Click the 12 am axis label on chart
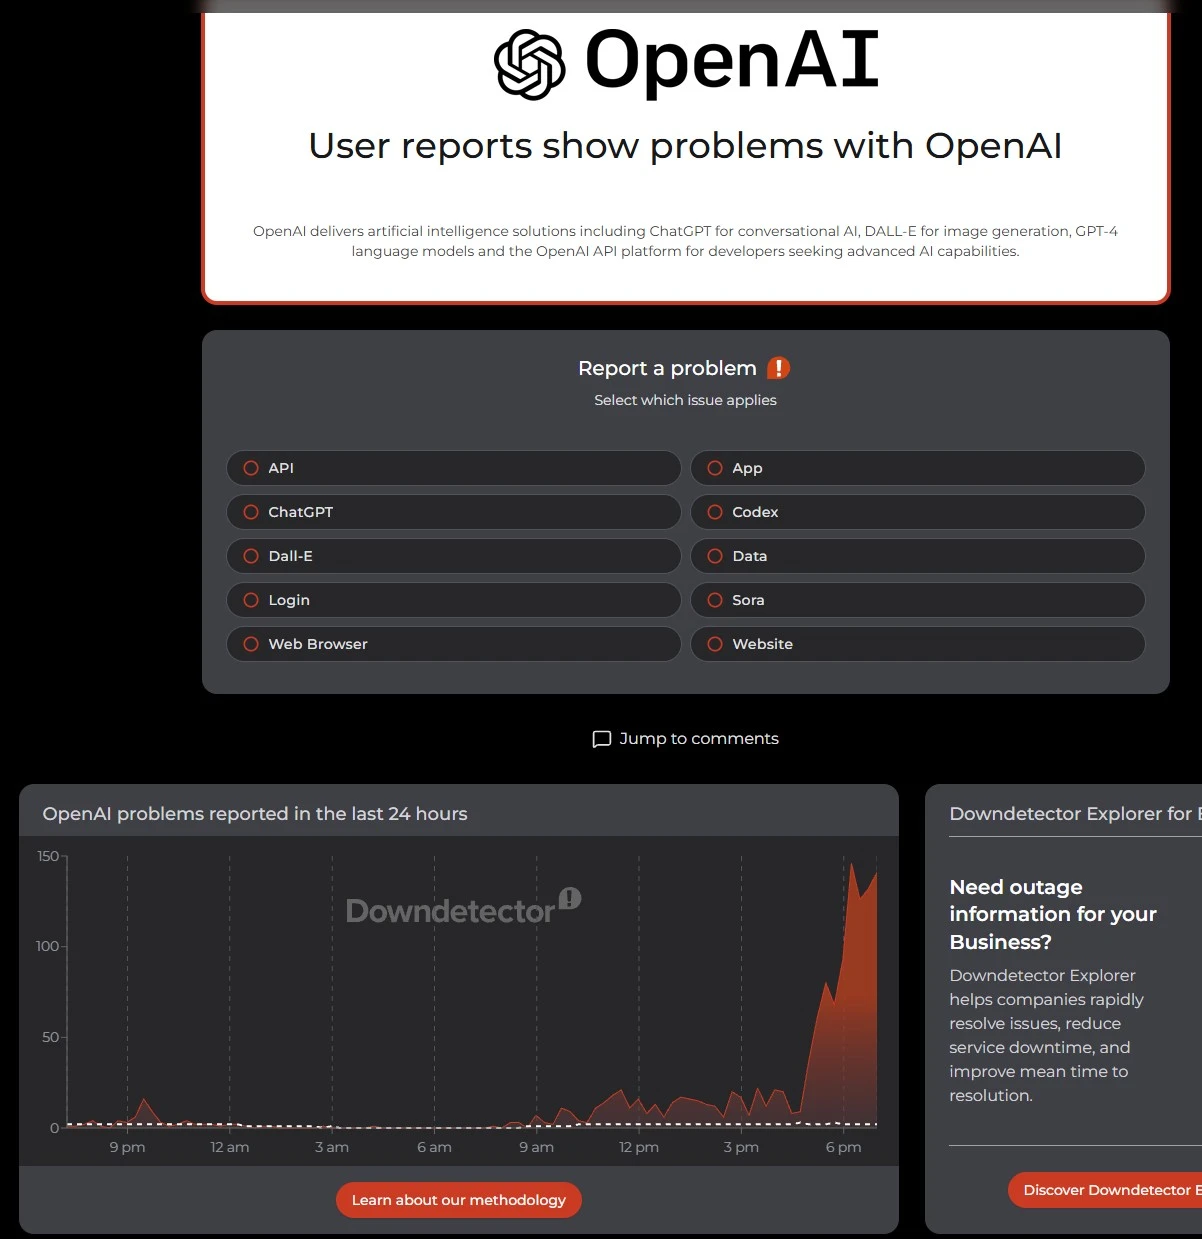The image size is (1202, 1239). click(230, 1147)
